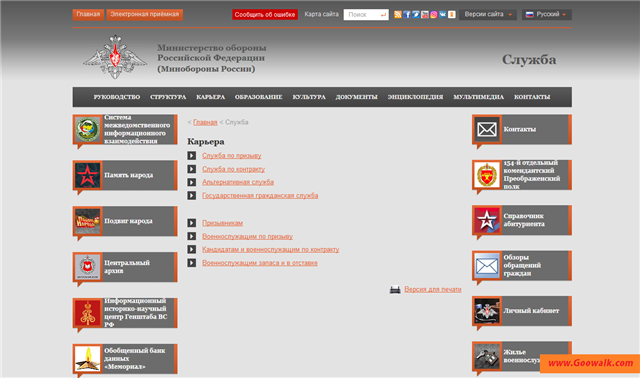Click arrow bullet beside Военнослужащим запаса и в отставке
640x378 pixels.
coord(192,263)
